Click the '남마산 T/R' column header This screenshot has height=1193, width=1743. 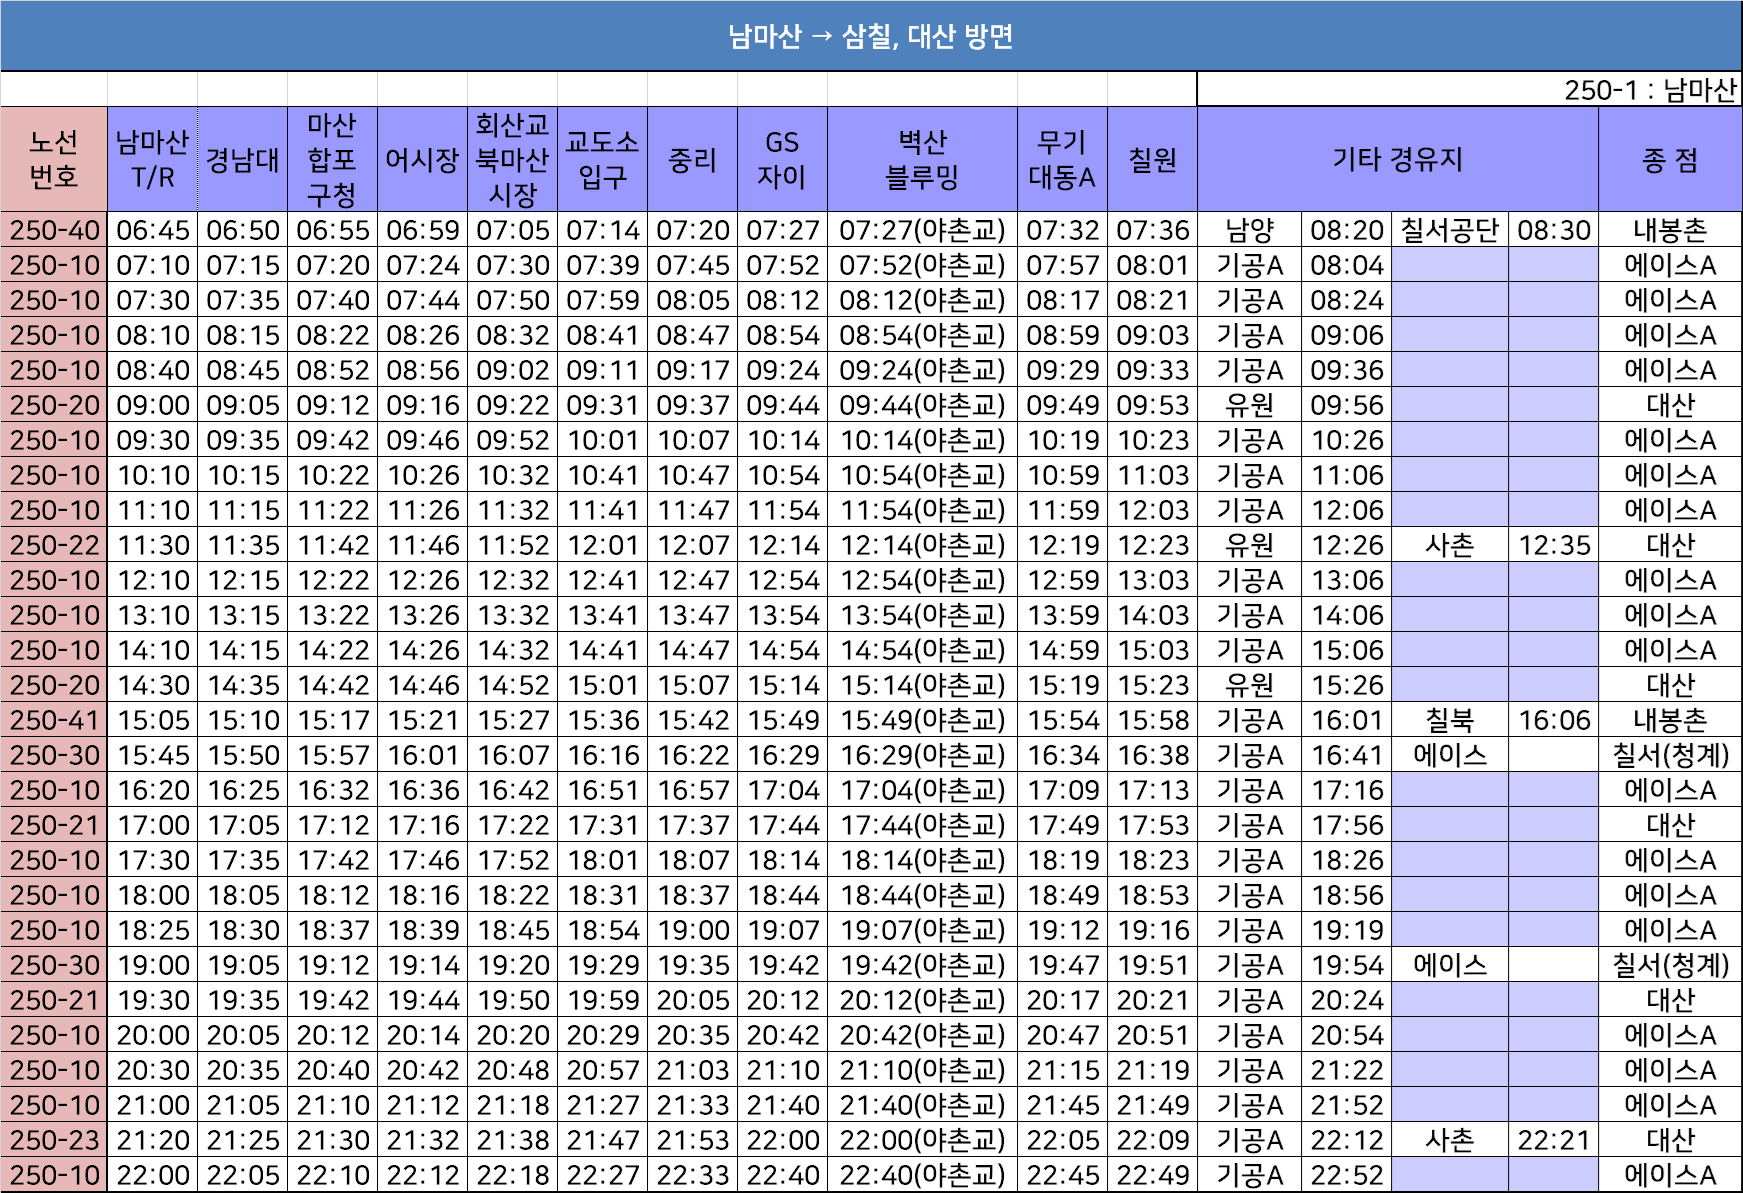point(152,160)
